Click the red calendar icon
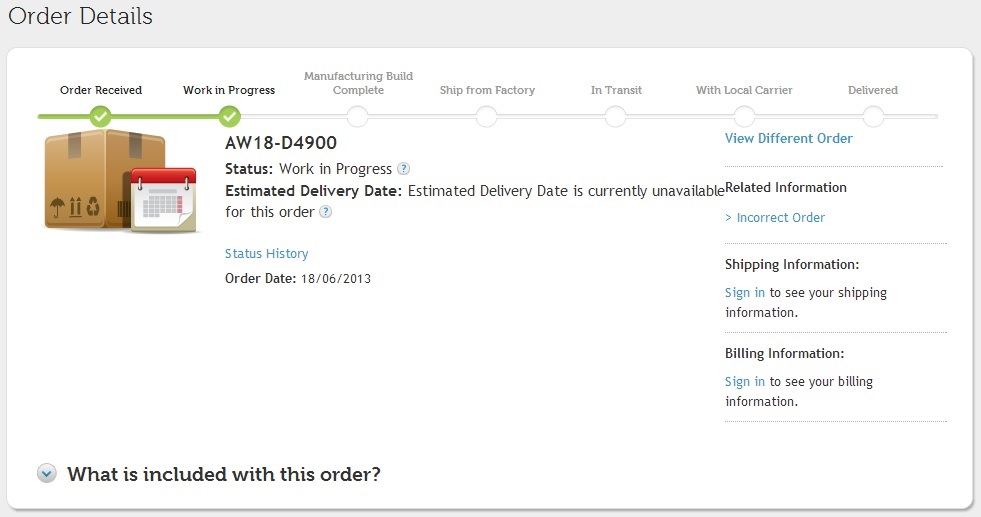The height and width of the screenshot is (517, 981). tap(163, 201)
